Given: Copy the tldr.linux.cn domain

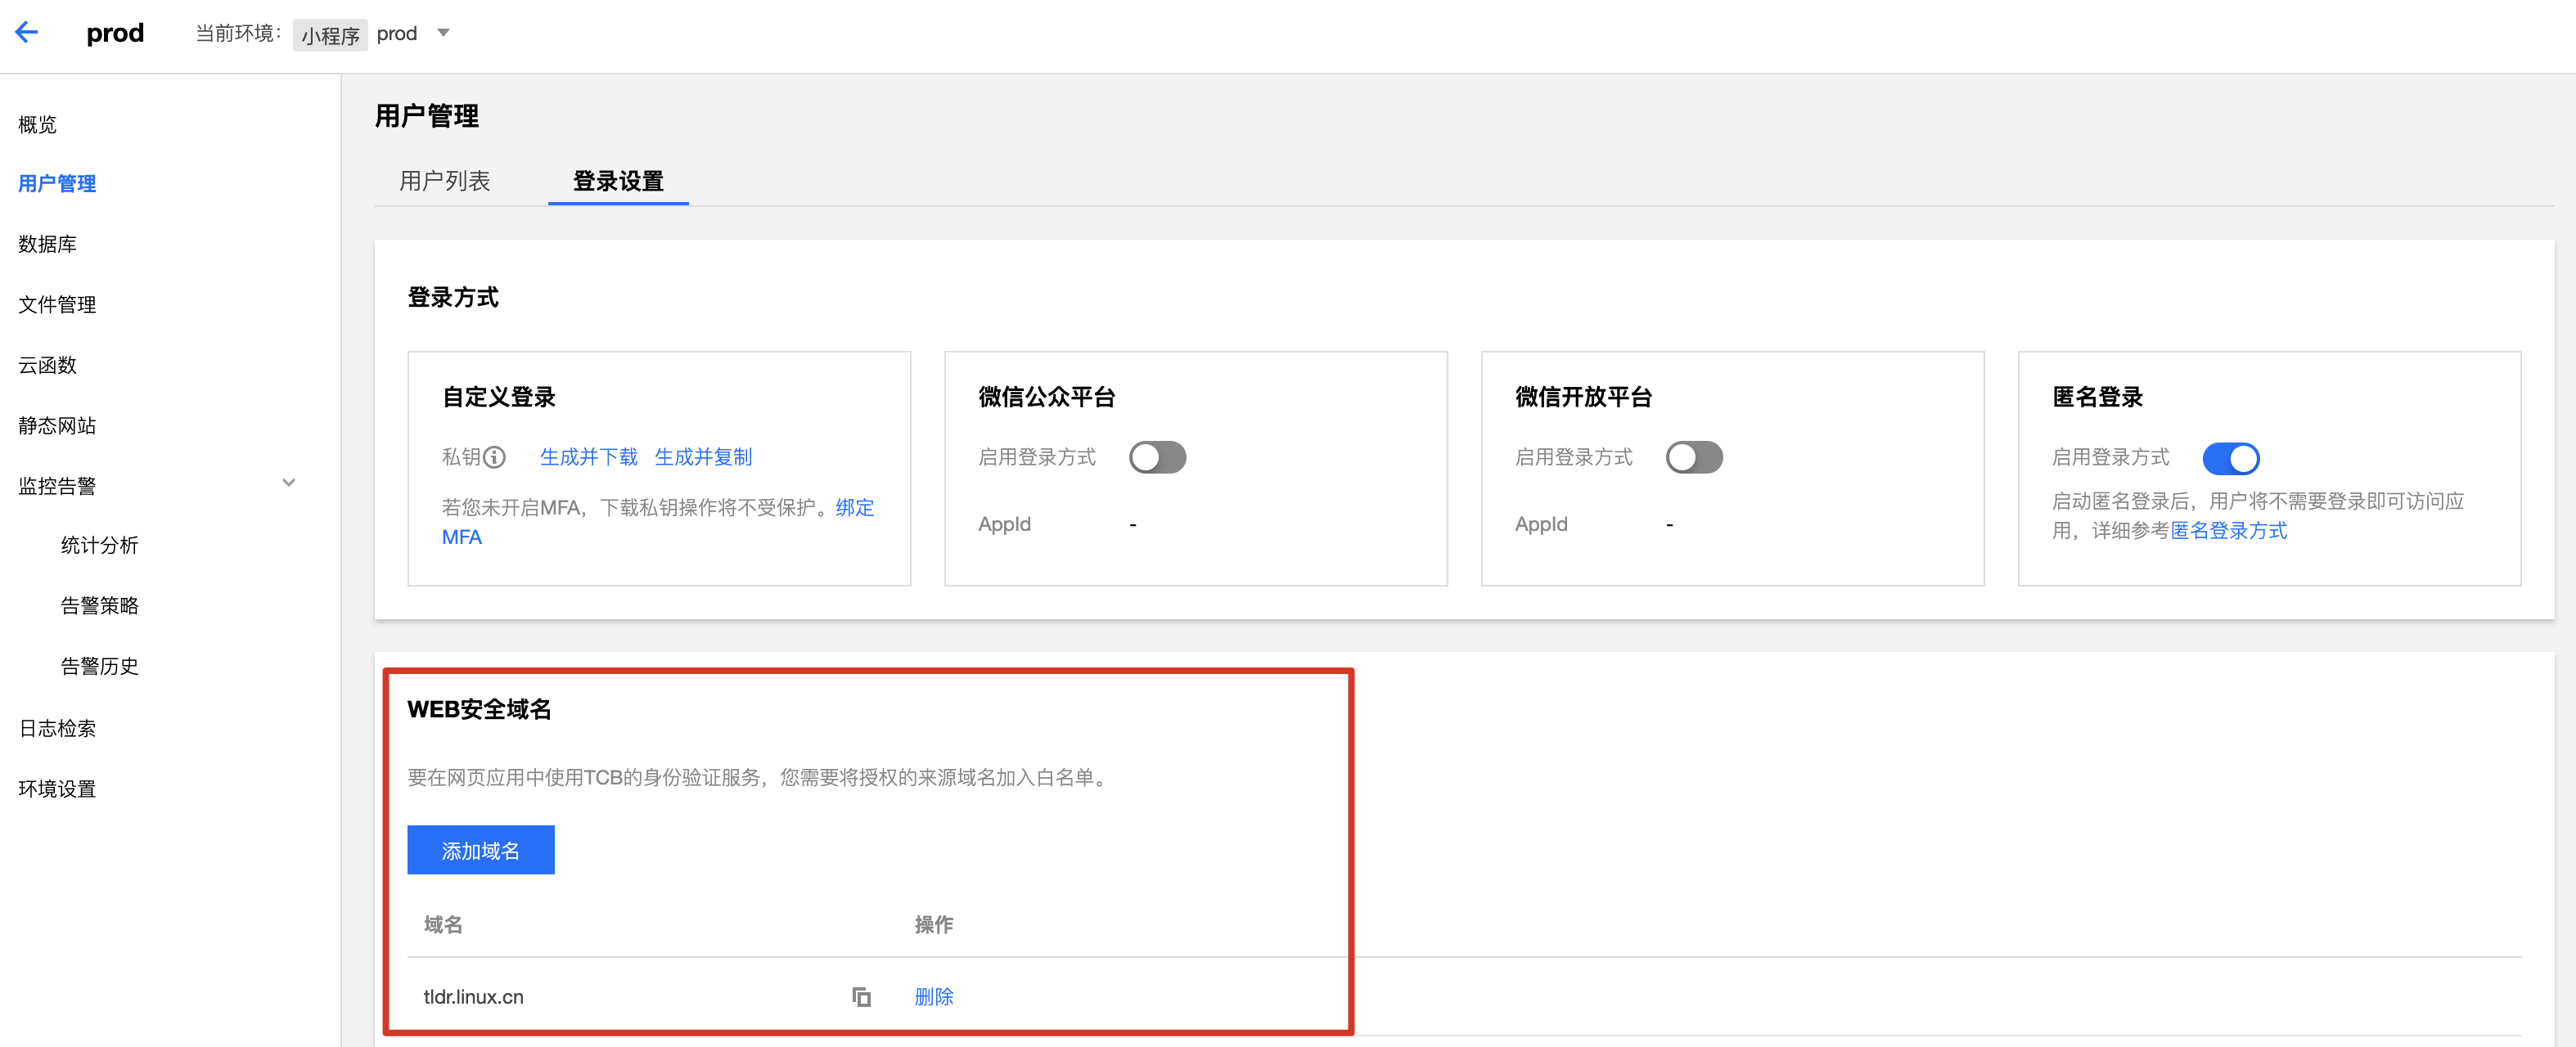Looking at the screenshot, I should click(861, 996).
